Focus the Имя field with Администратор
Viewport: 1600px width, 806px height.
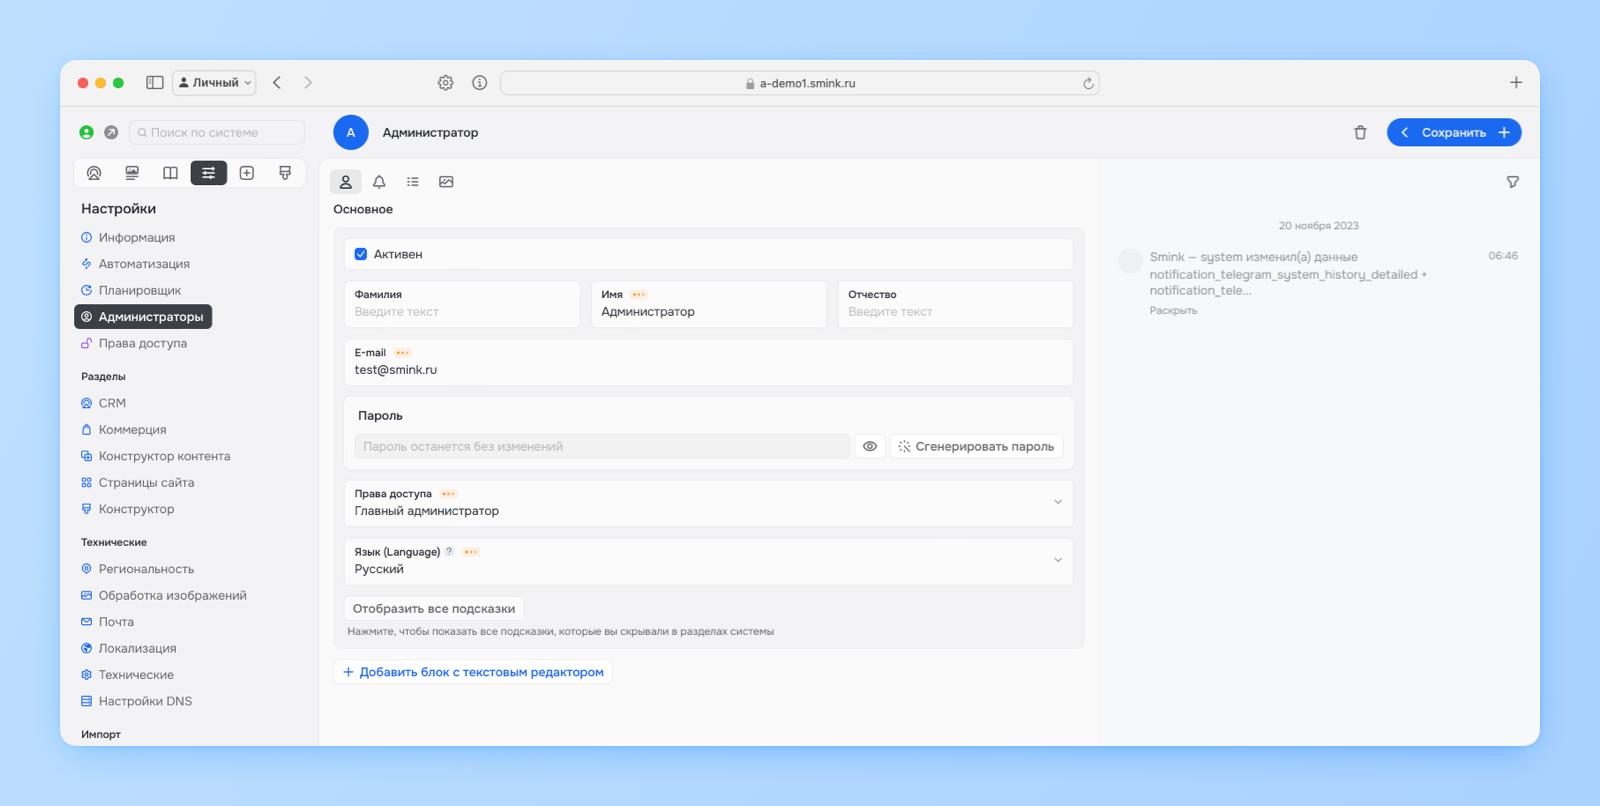click(x=708, y=304)
